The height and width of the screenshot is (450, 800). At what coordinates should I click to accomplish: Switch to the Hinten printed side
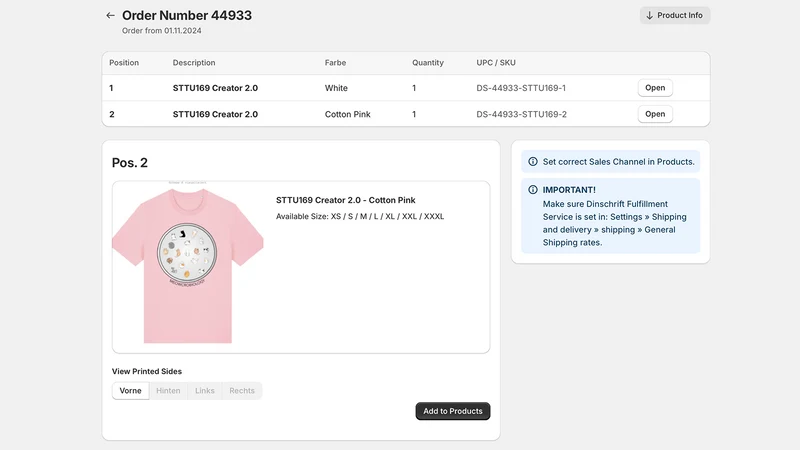pyautogui.click(x=168, y=390)
